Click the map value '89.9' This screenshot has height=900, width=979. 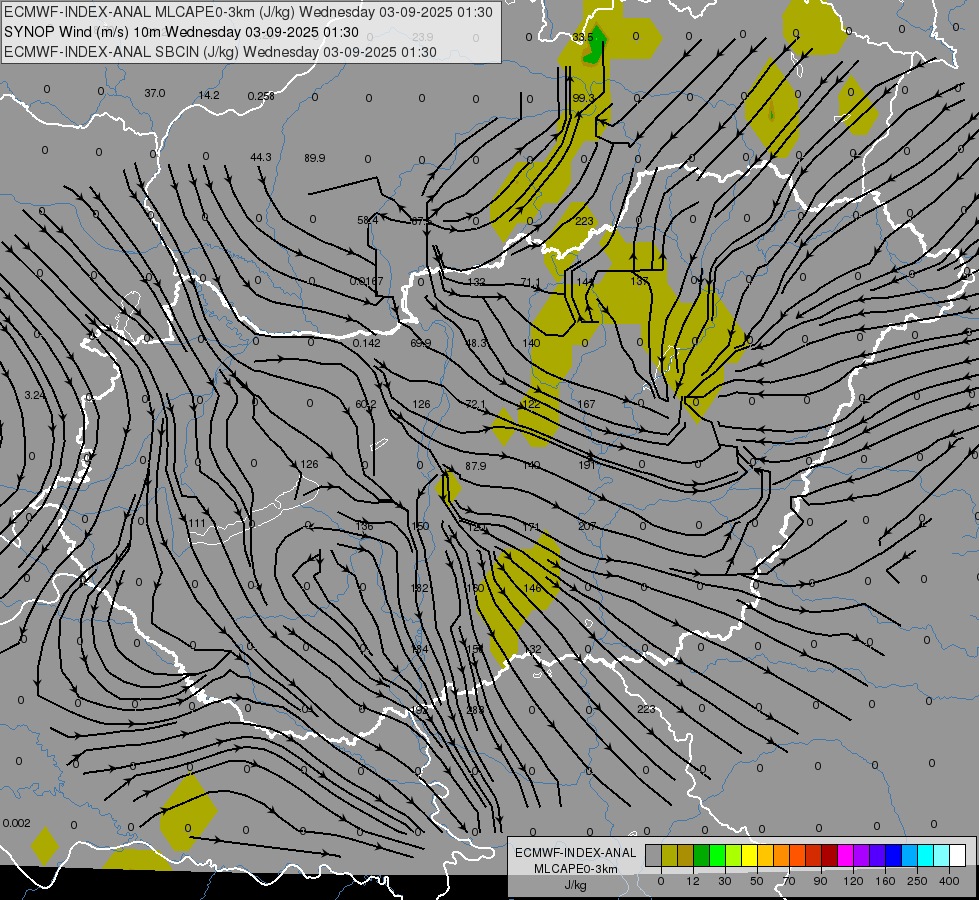coord(315,159)
